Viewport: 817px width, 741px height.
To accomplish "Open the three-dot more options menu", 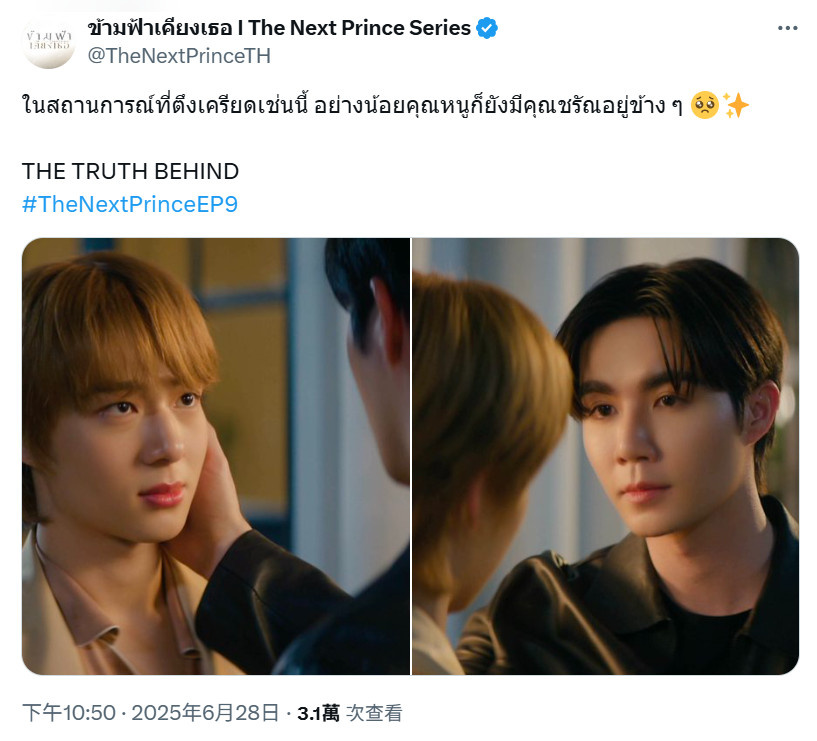I will 787,28.
